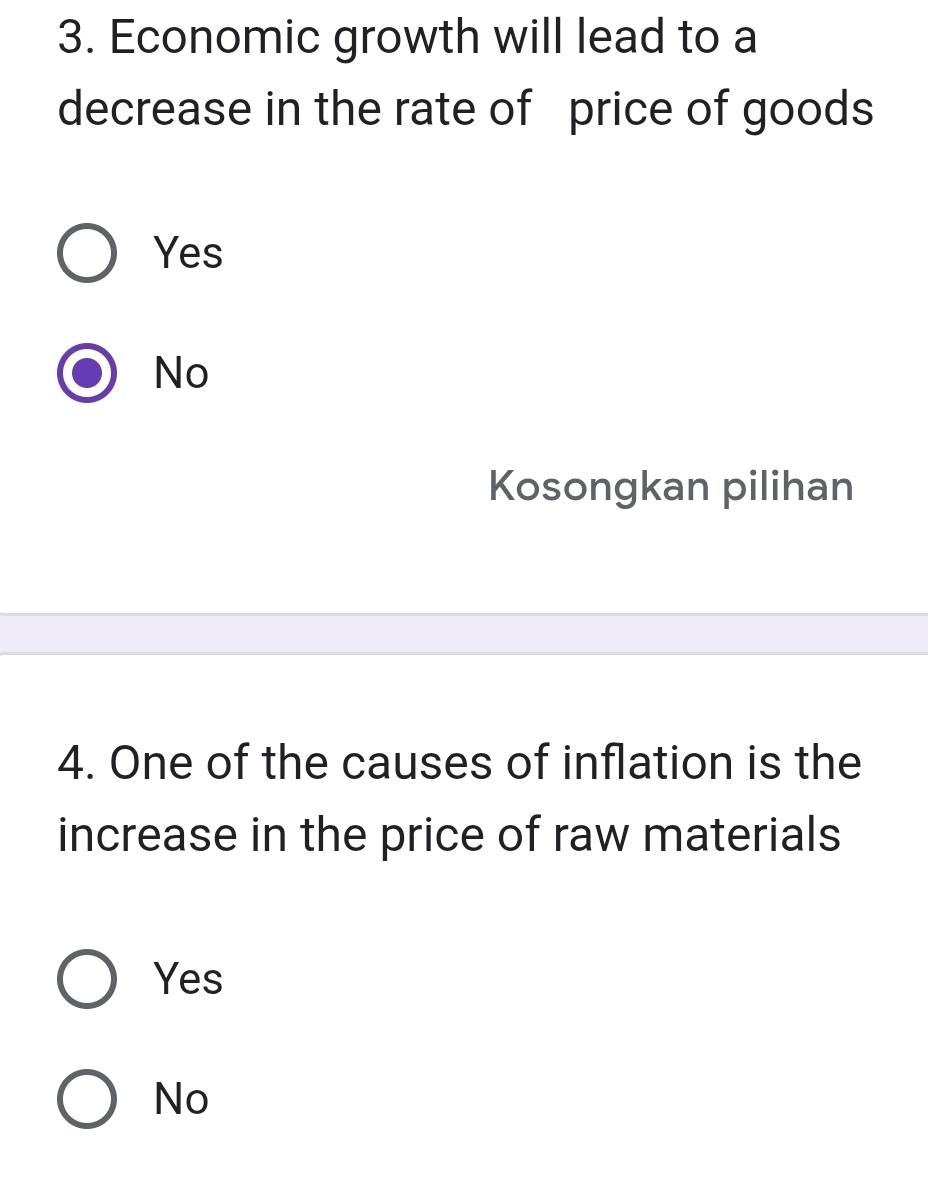Viewport: 928px width, 1203px height.
Task: Choose Yes for the inflation raw materials question
Action: coord(87,979)
